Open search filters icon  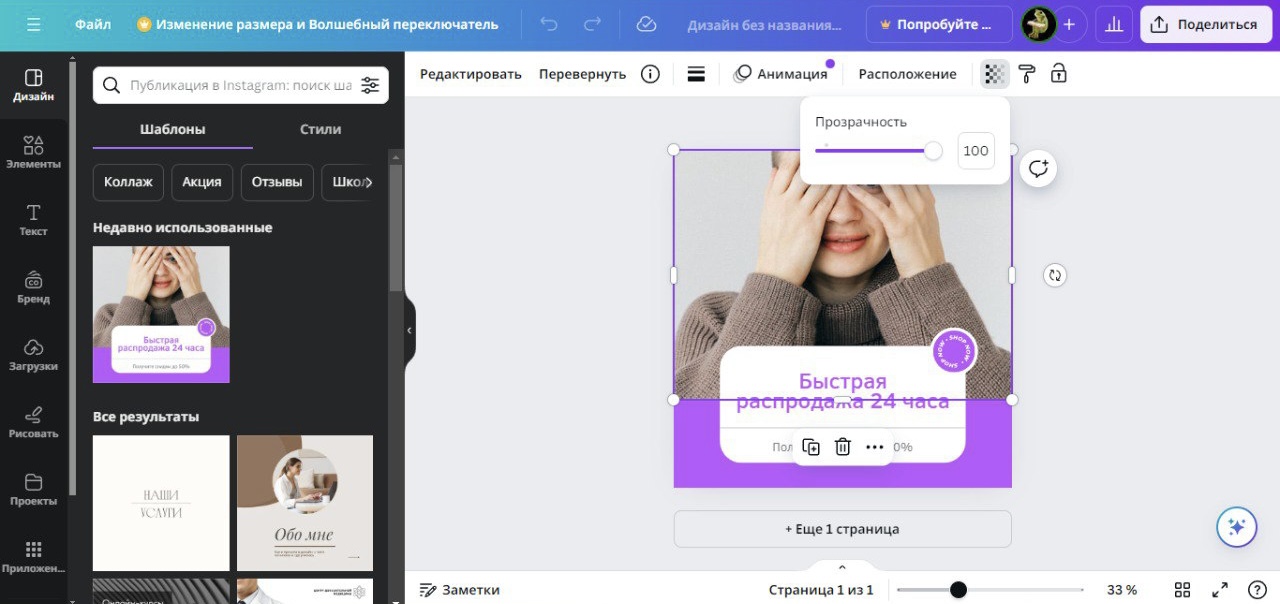370,86
